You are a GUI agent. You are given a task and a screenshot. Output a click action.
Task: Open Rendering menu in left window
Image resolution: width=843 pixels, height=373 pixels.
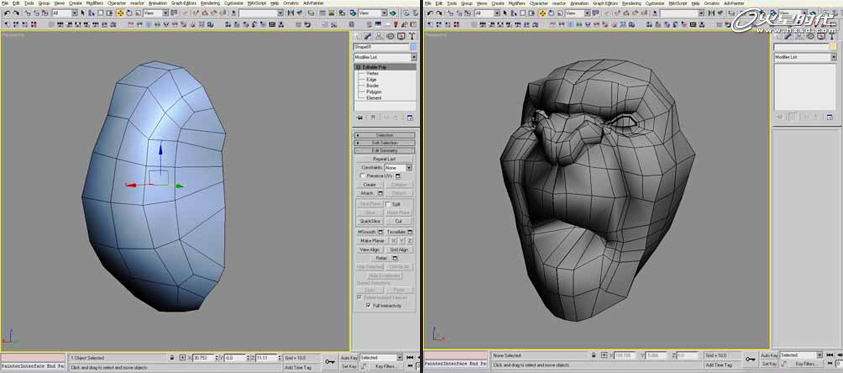[210, 3]
